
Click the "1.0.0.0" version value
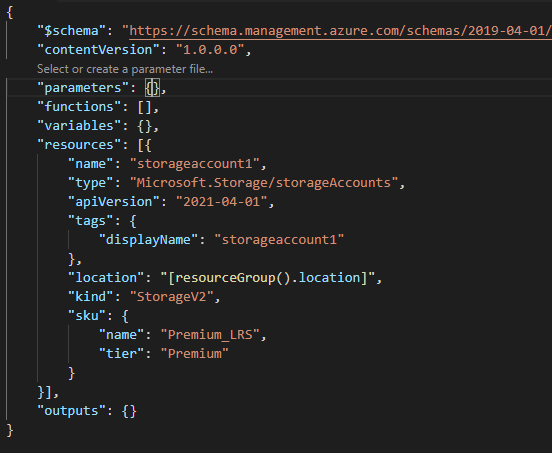[x=210, y=50]
